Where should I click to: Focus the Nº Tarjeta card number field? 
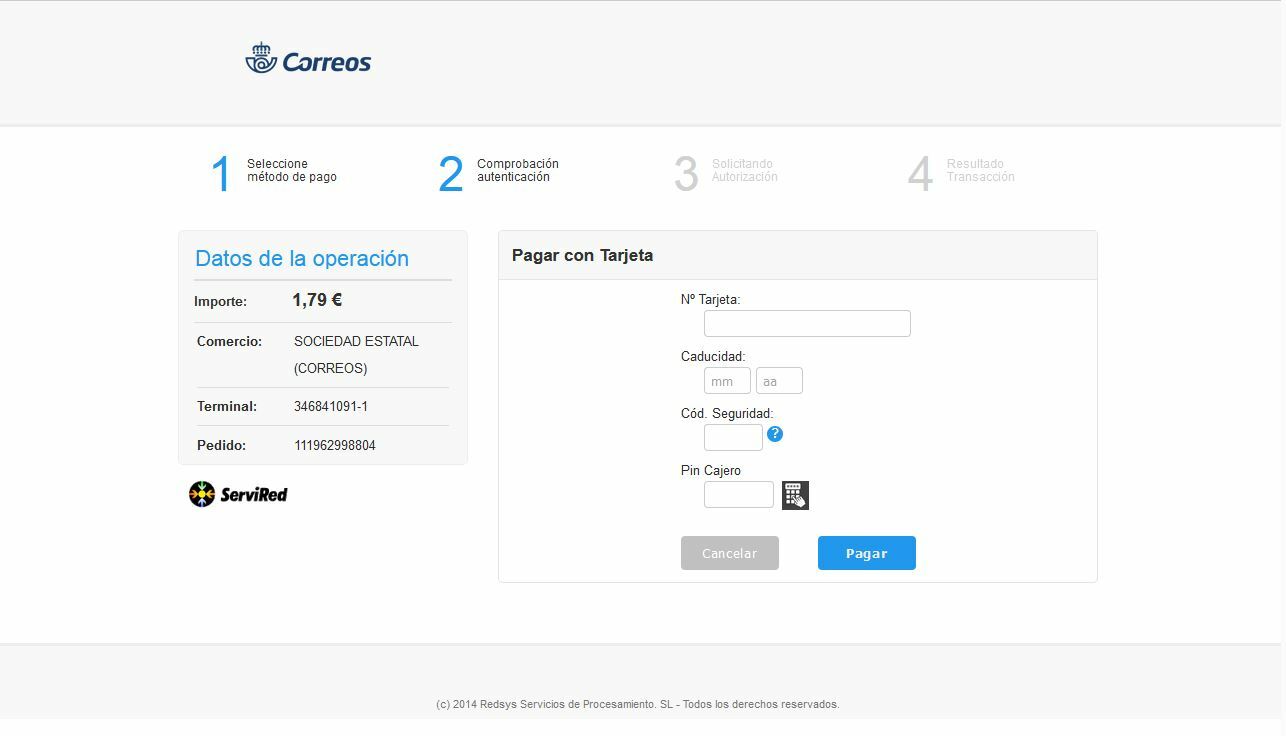tap(807, 323)
